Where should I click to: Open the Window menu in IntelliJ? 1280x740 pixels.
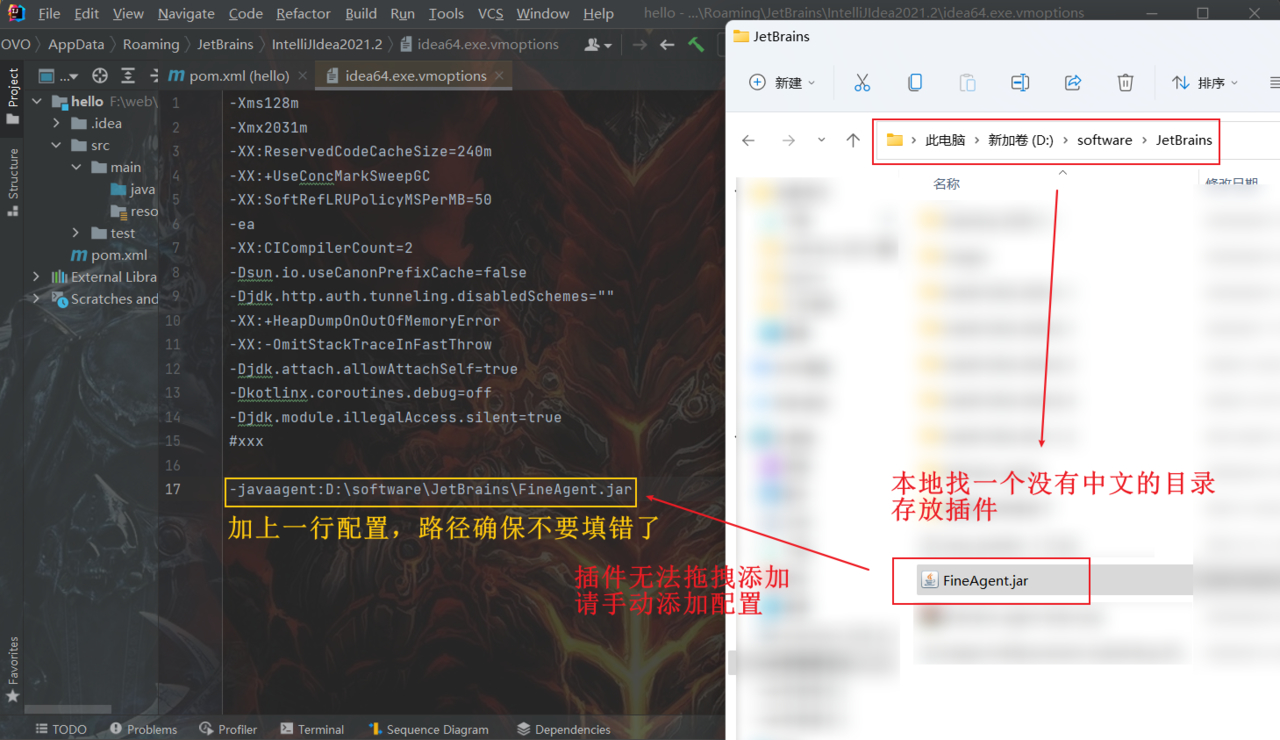pyautogui.click(x=541, y=14)
